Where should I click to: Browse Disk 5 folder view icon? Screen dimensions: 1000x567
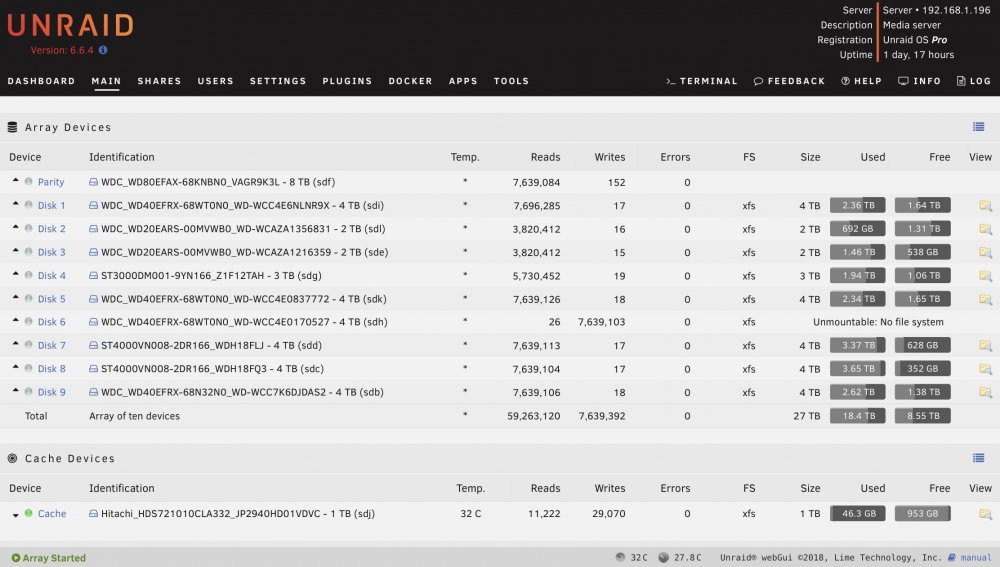985,299
